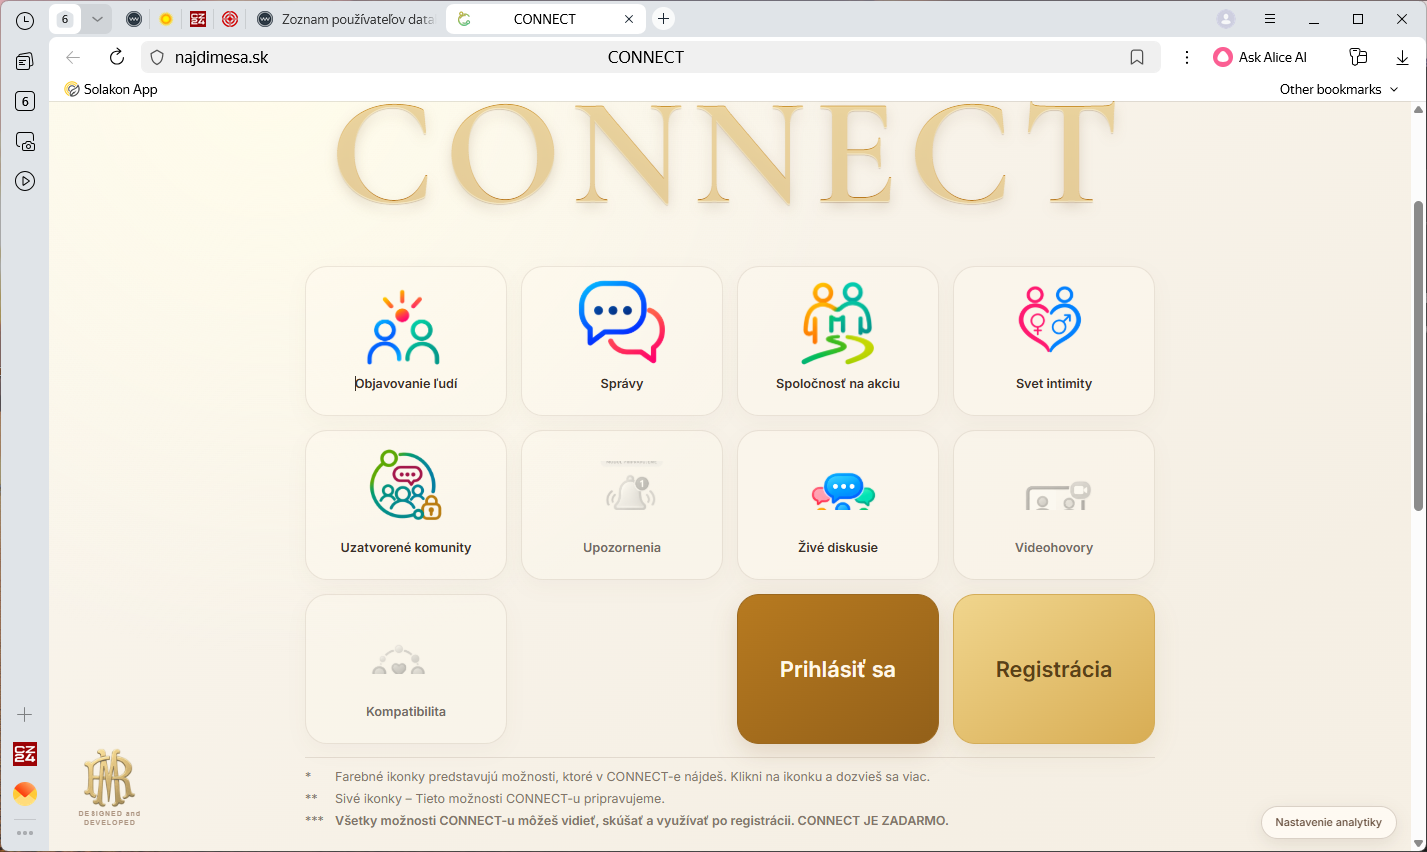Viewport: 1427px width, 852px height.
Task: Open Nastavenie analytiky settings
Action: click(x=1328, y=822)
